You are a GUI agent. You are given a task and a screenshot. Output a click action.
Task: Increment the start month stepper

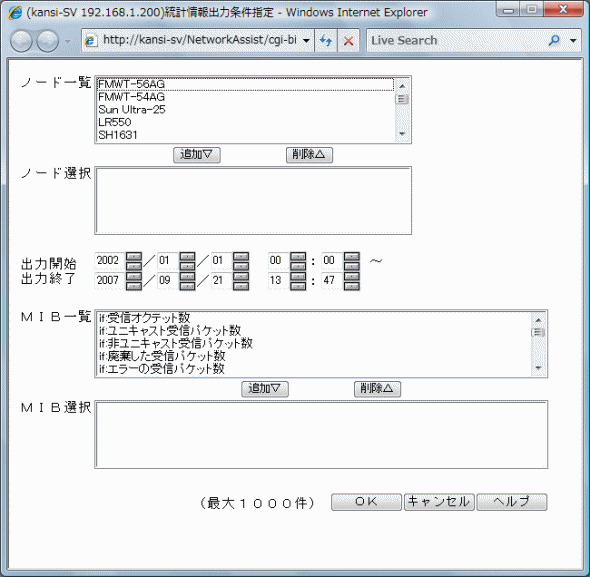pyautogui.click(x=187, y=257)
